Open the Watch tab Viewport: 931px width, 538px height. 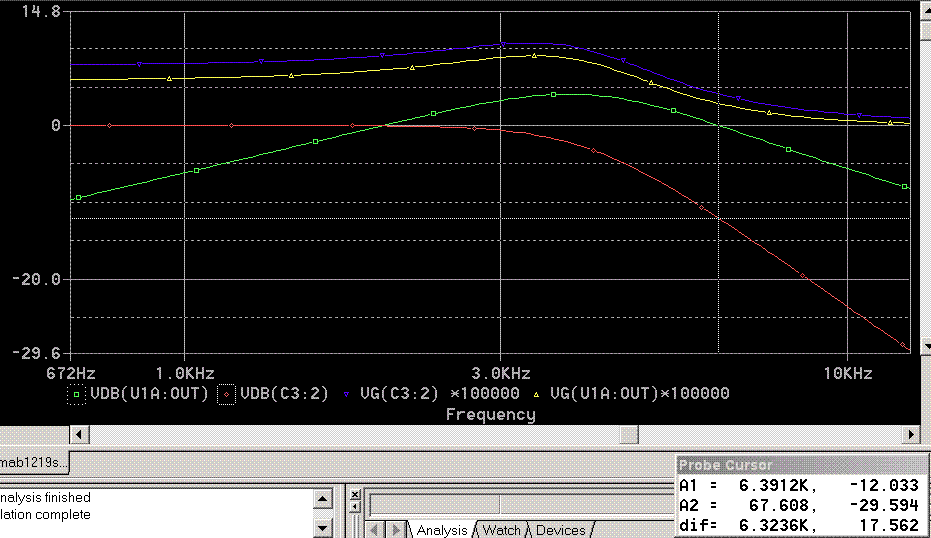click(501, 530)
